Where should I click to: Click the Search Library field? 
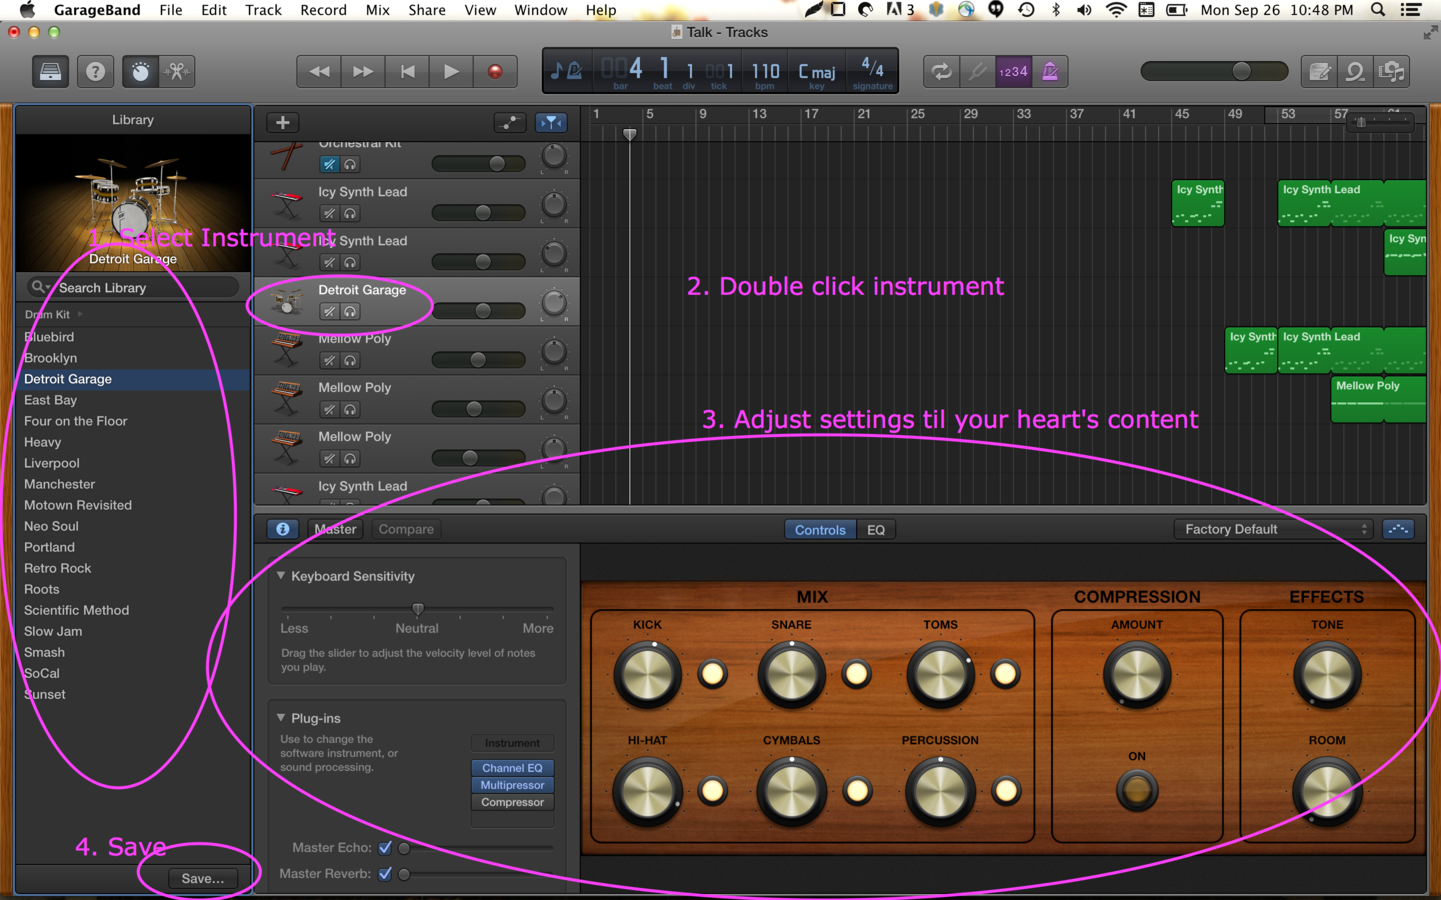[x=133, y=287]
